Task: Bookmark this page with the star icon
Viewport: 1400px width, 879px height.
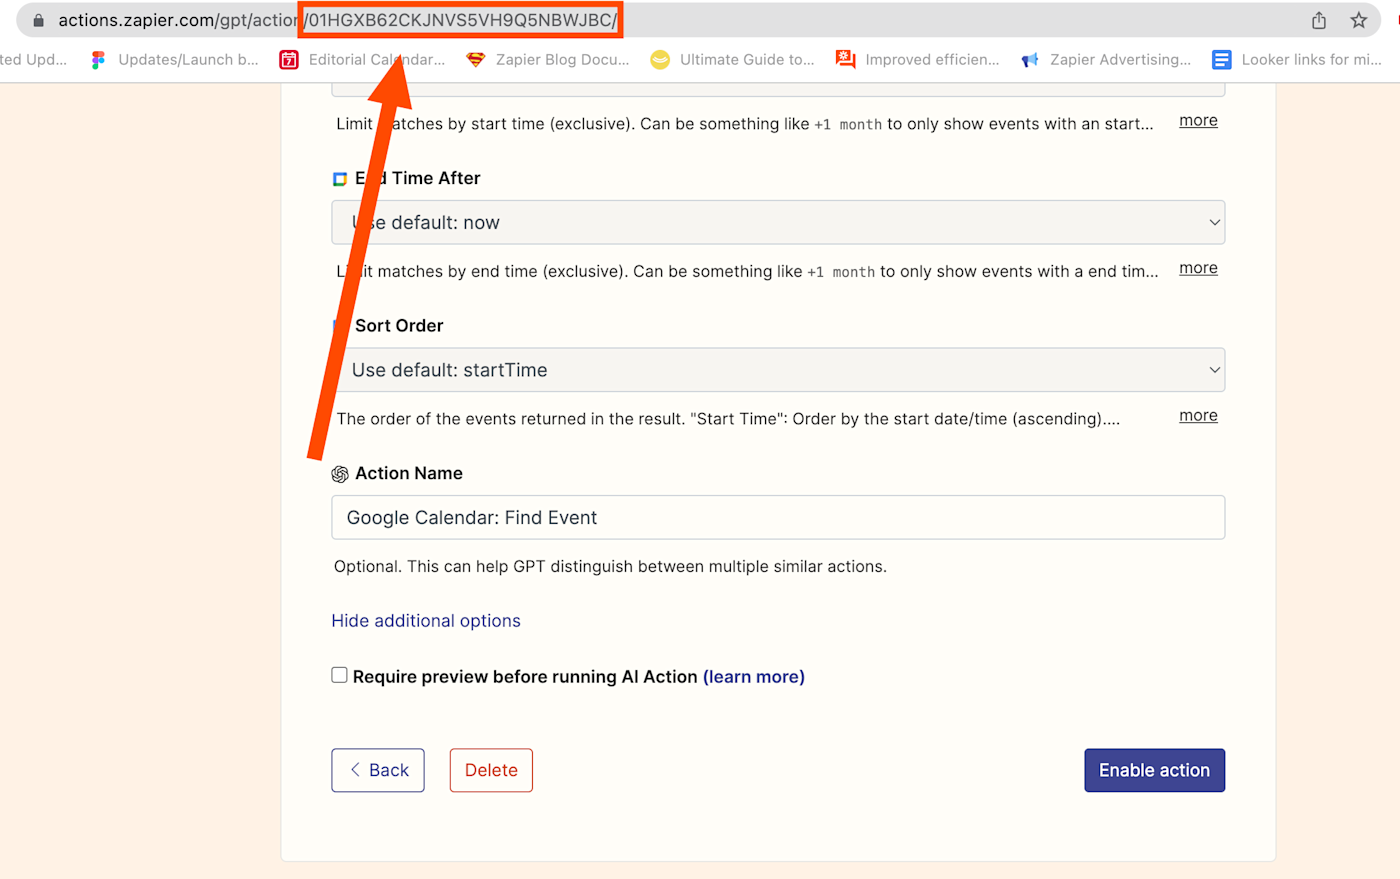Action: point(1358,20)
